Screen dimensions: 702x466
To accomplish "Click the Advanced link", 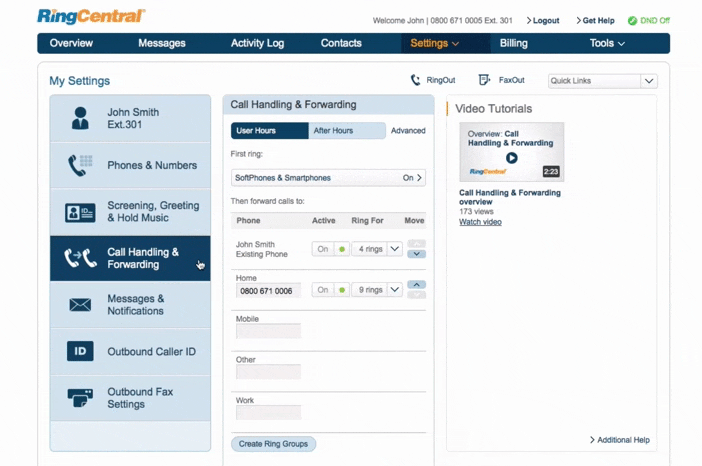I will (x=408, y=131).
